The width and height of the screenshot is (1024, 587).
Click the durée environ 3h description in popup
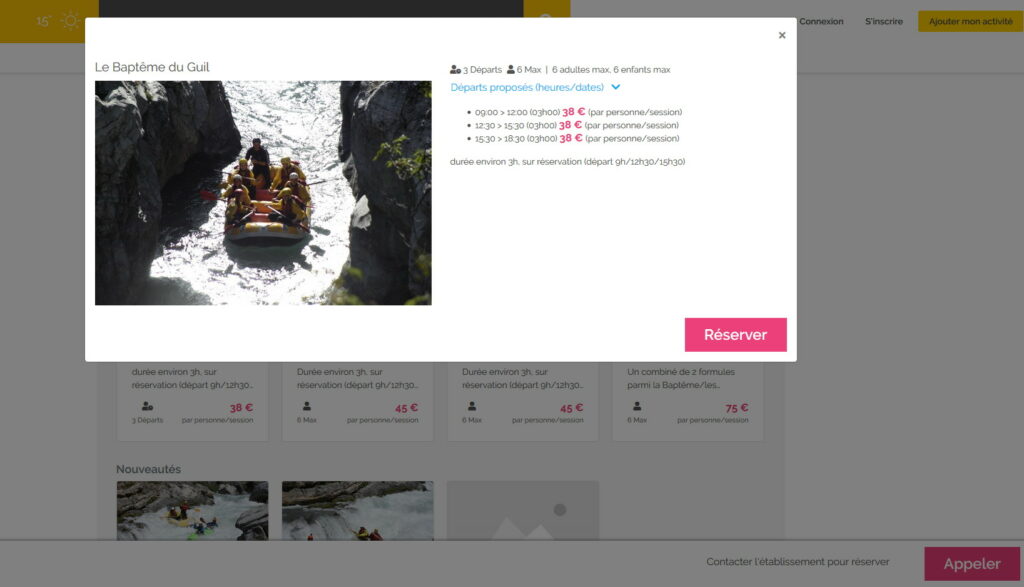tap(568, 161)
